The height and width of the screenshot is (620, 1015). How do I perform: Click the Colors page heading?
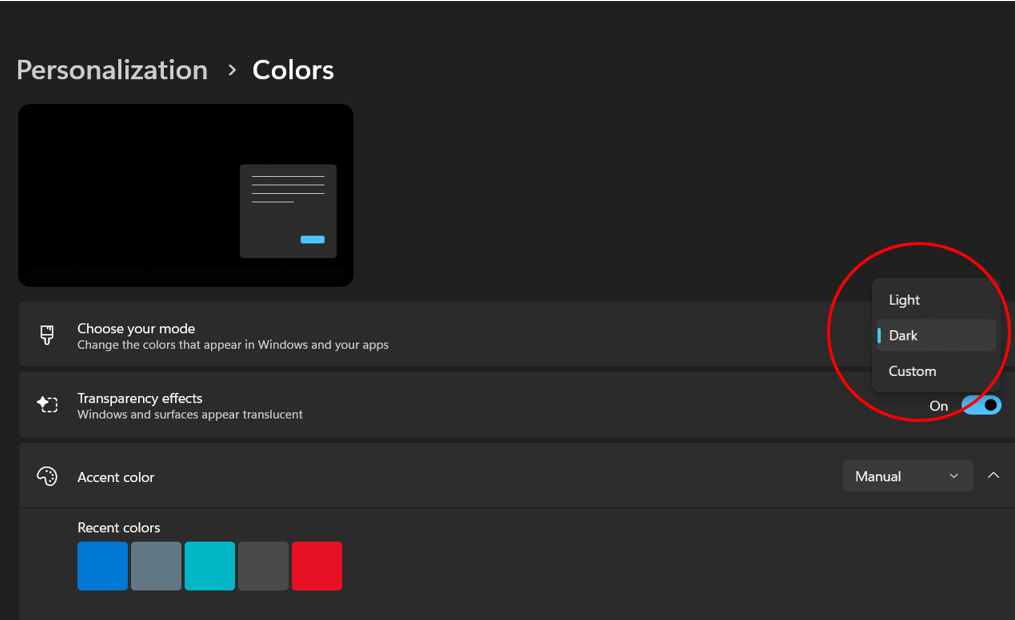pyautogui.click(x=293, y=70)
